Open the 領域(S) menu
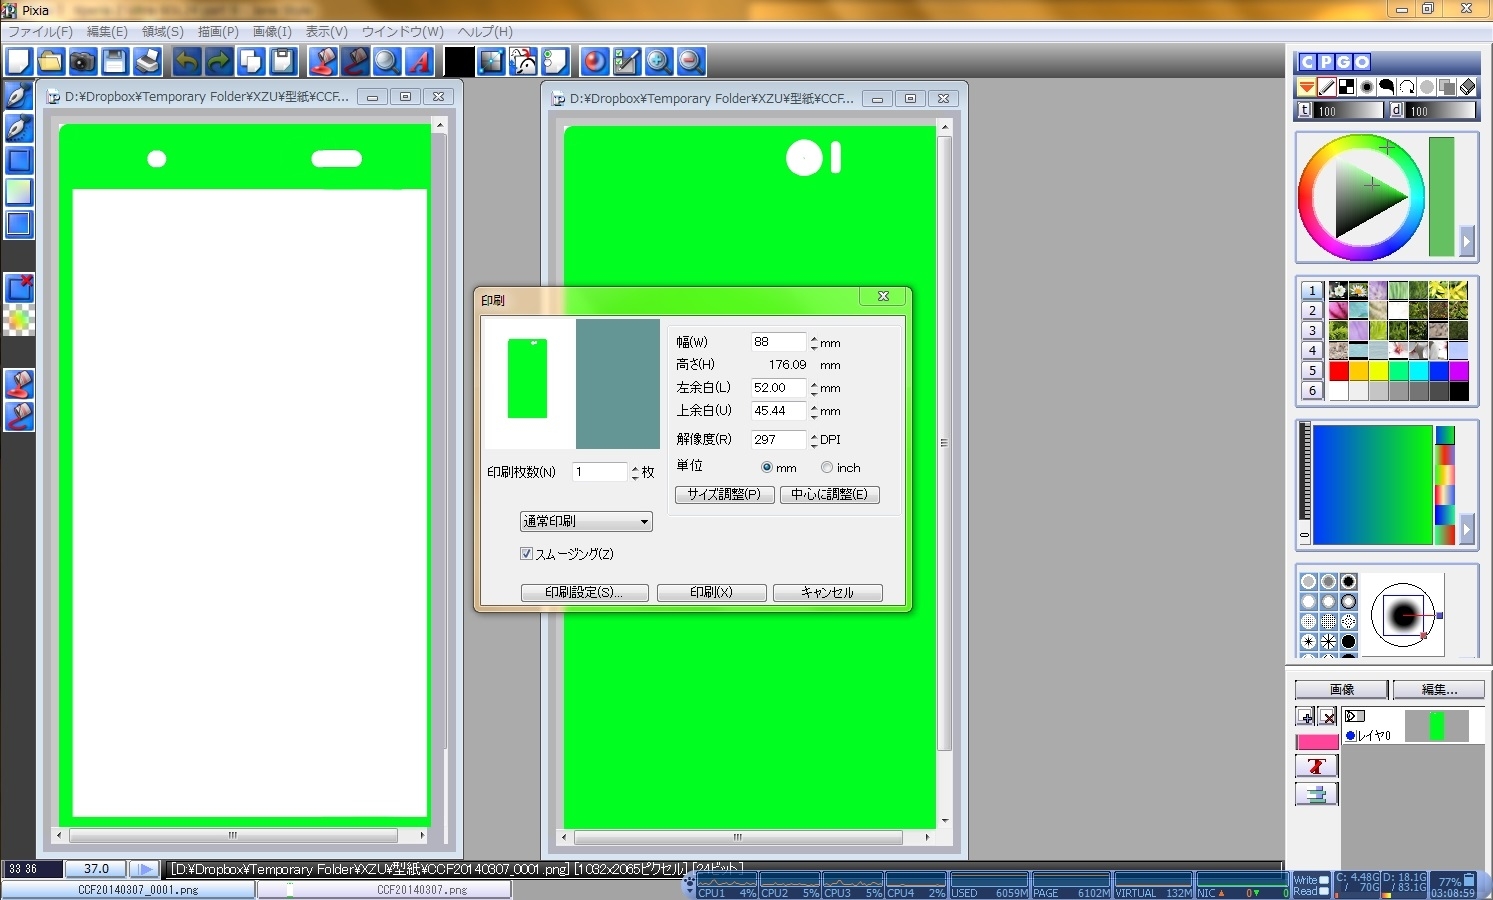The height and width of the screenshot is (900, 1493). (x=163, y=32)
